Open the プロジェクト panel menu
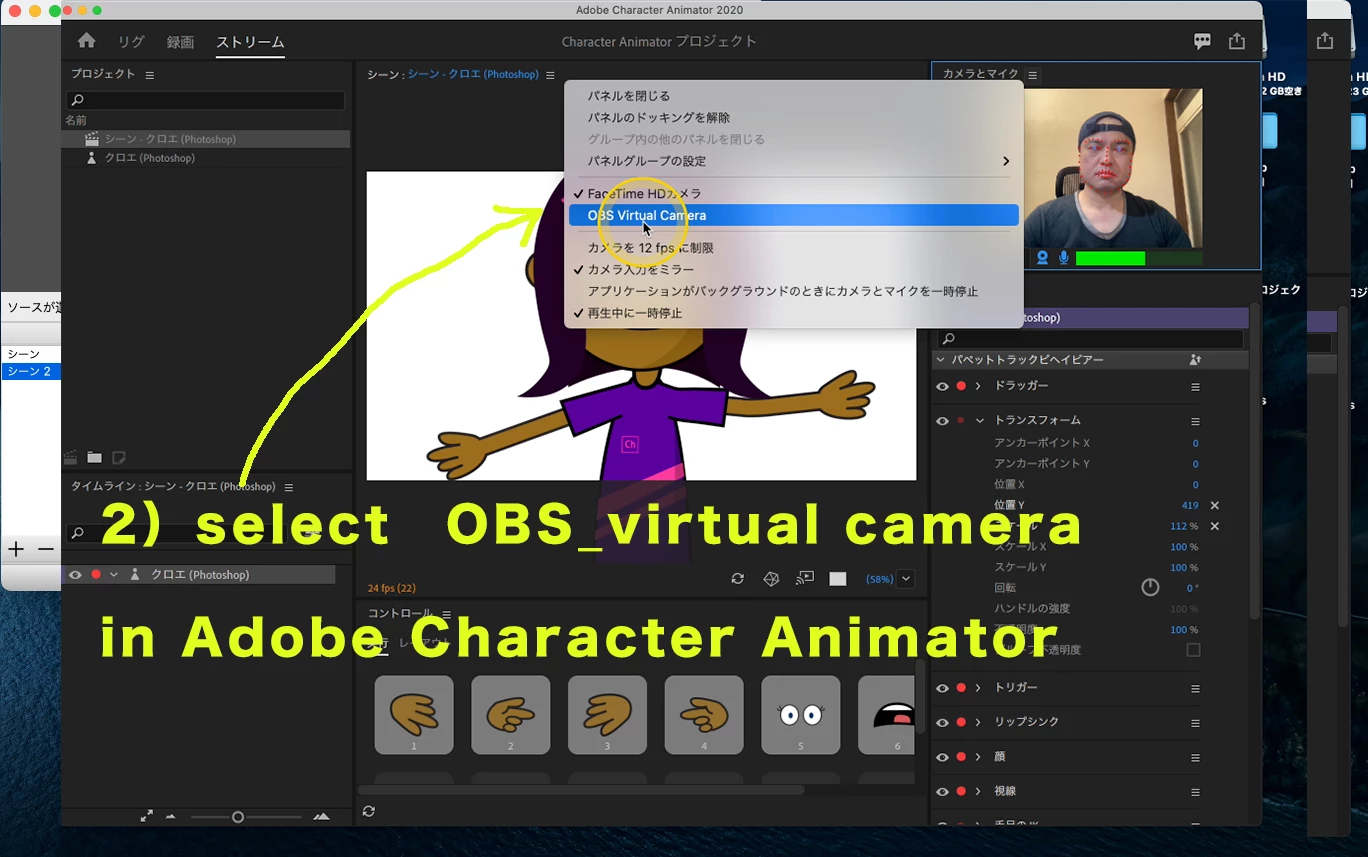The image size is (1368, 857). [x=150, y=75]
